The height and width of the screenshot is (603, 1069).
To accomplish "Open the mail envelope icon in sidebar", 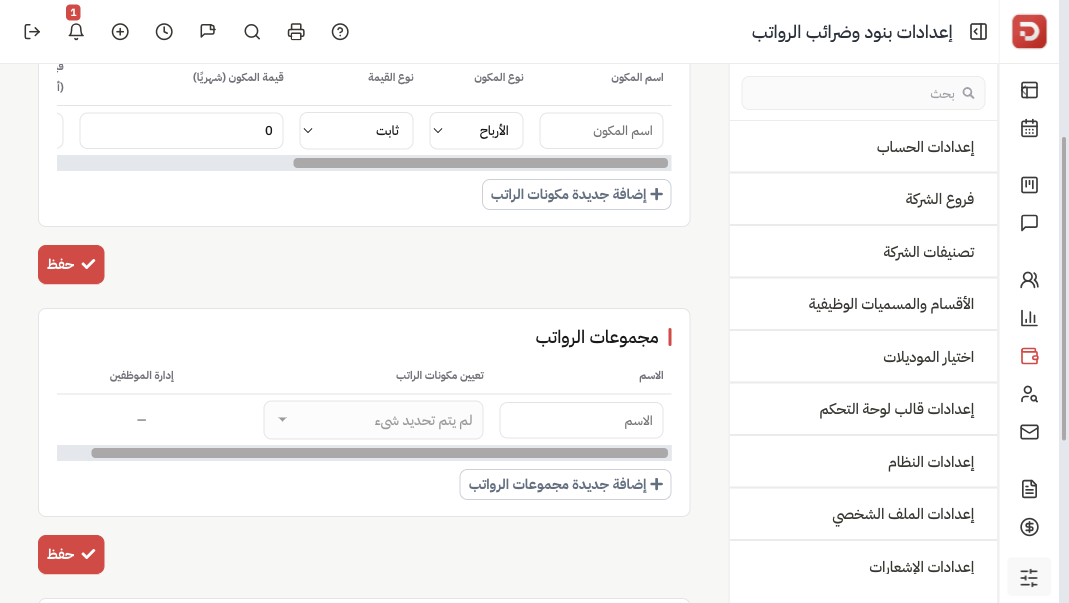I will point(1029,432).
